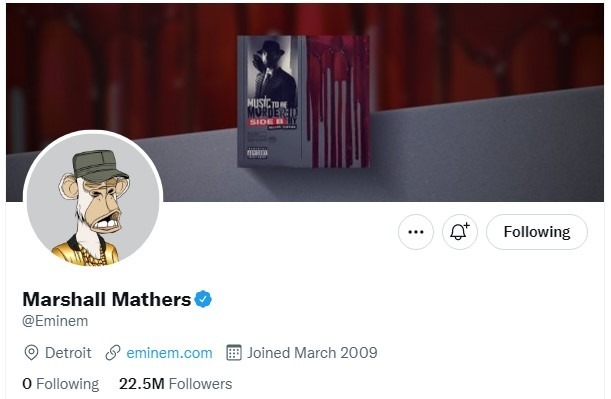Show the 22.5M Followers list

click(x=175, y=384)
